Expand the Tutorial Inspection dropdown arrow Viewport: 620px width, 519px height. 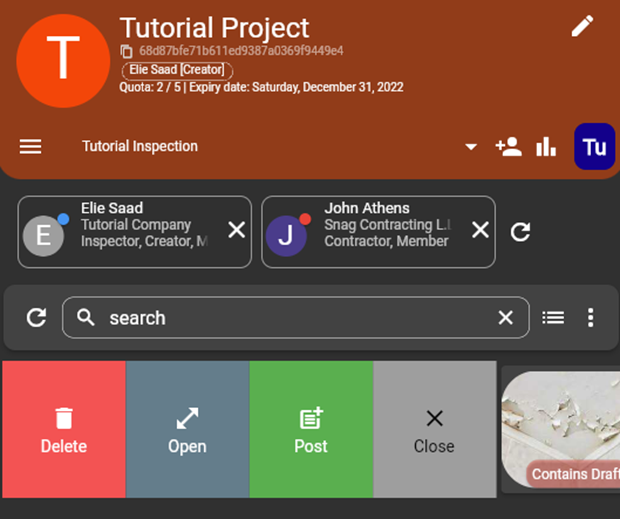471,147
